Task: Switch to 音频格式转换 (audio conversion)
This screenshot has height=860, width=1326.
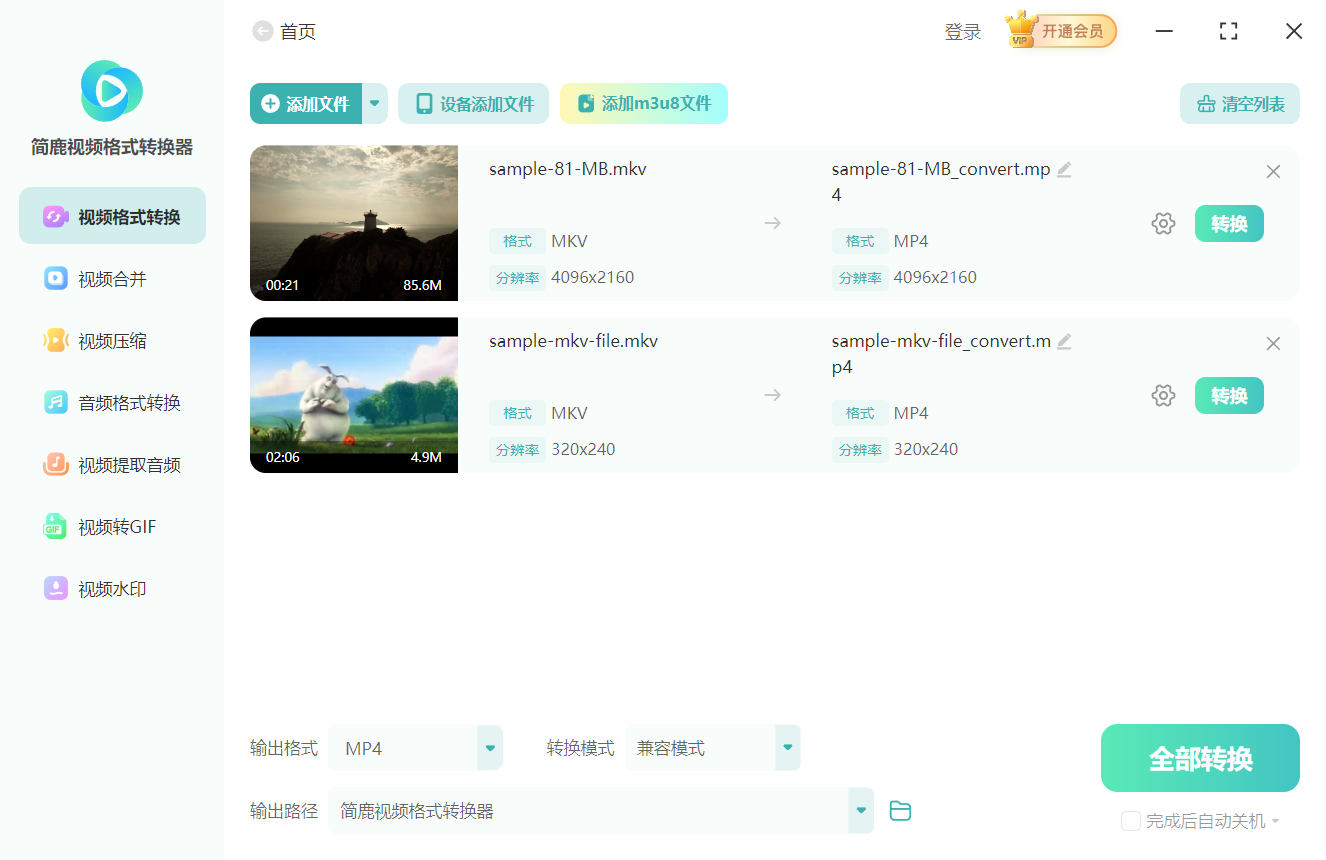Action: coord(111,402)
